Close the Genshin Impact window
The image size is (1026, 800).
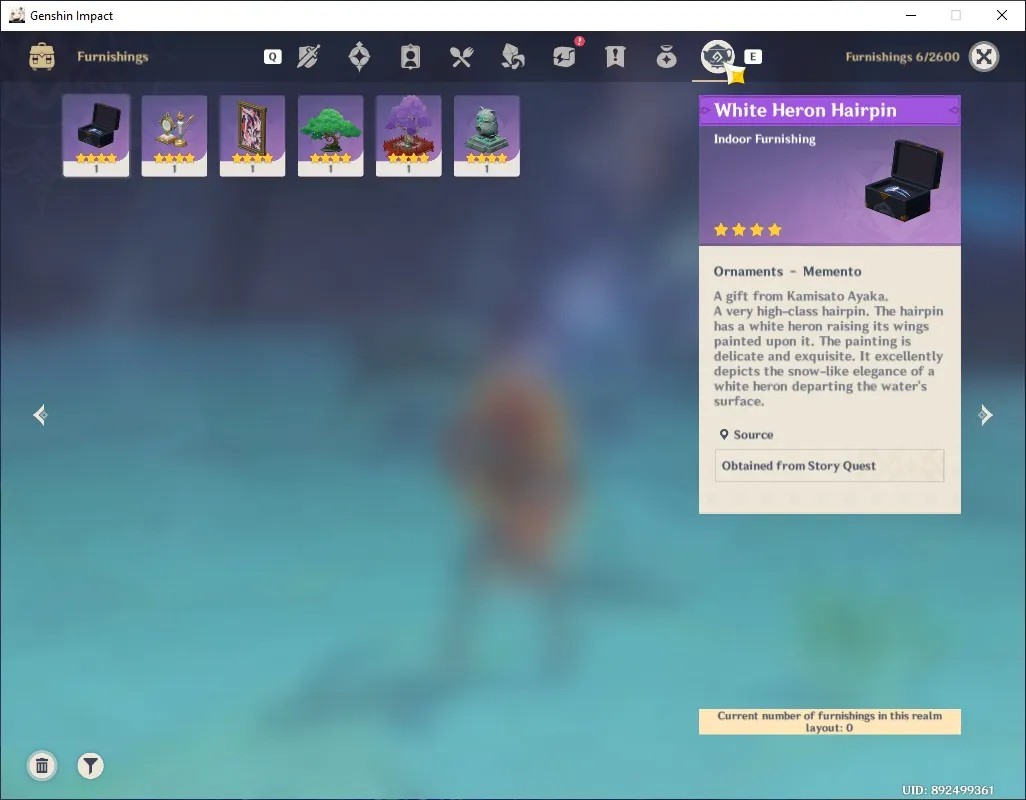click(x=1001, y=15)
